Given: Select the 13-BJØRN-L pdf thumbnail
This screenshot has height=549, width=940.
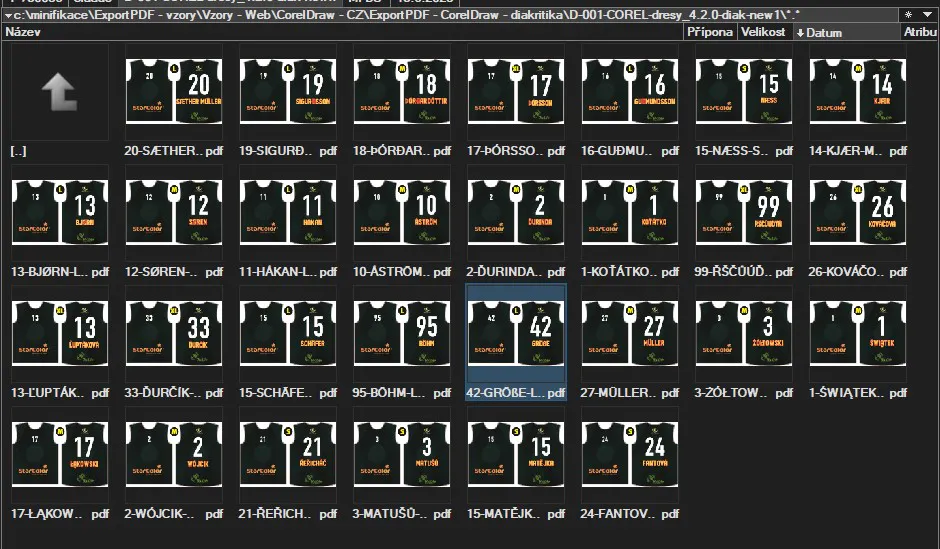Looking at the screenshot, I should pos(60,213).
